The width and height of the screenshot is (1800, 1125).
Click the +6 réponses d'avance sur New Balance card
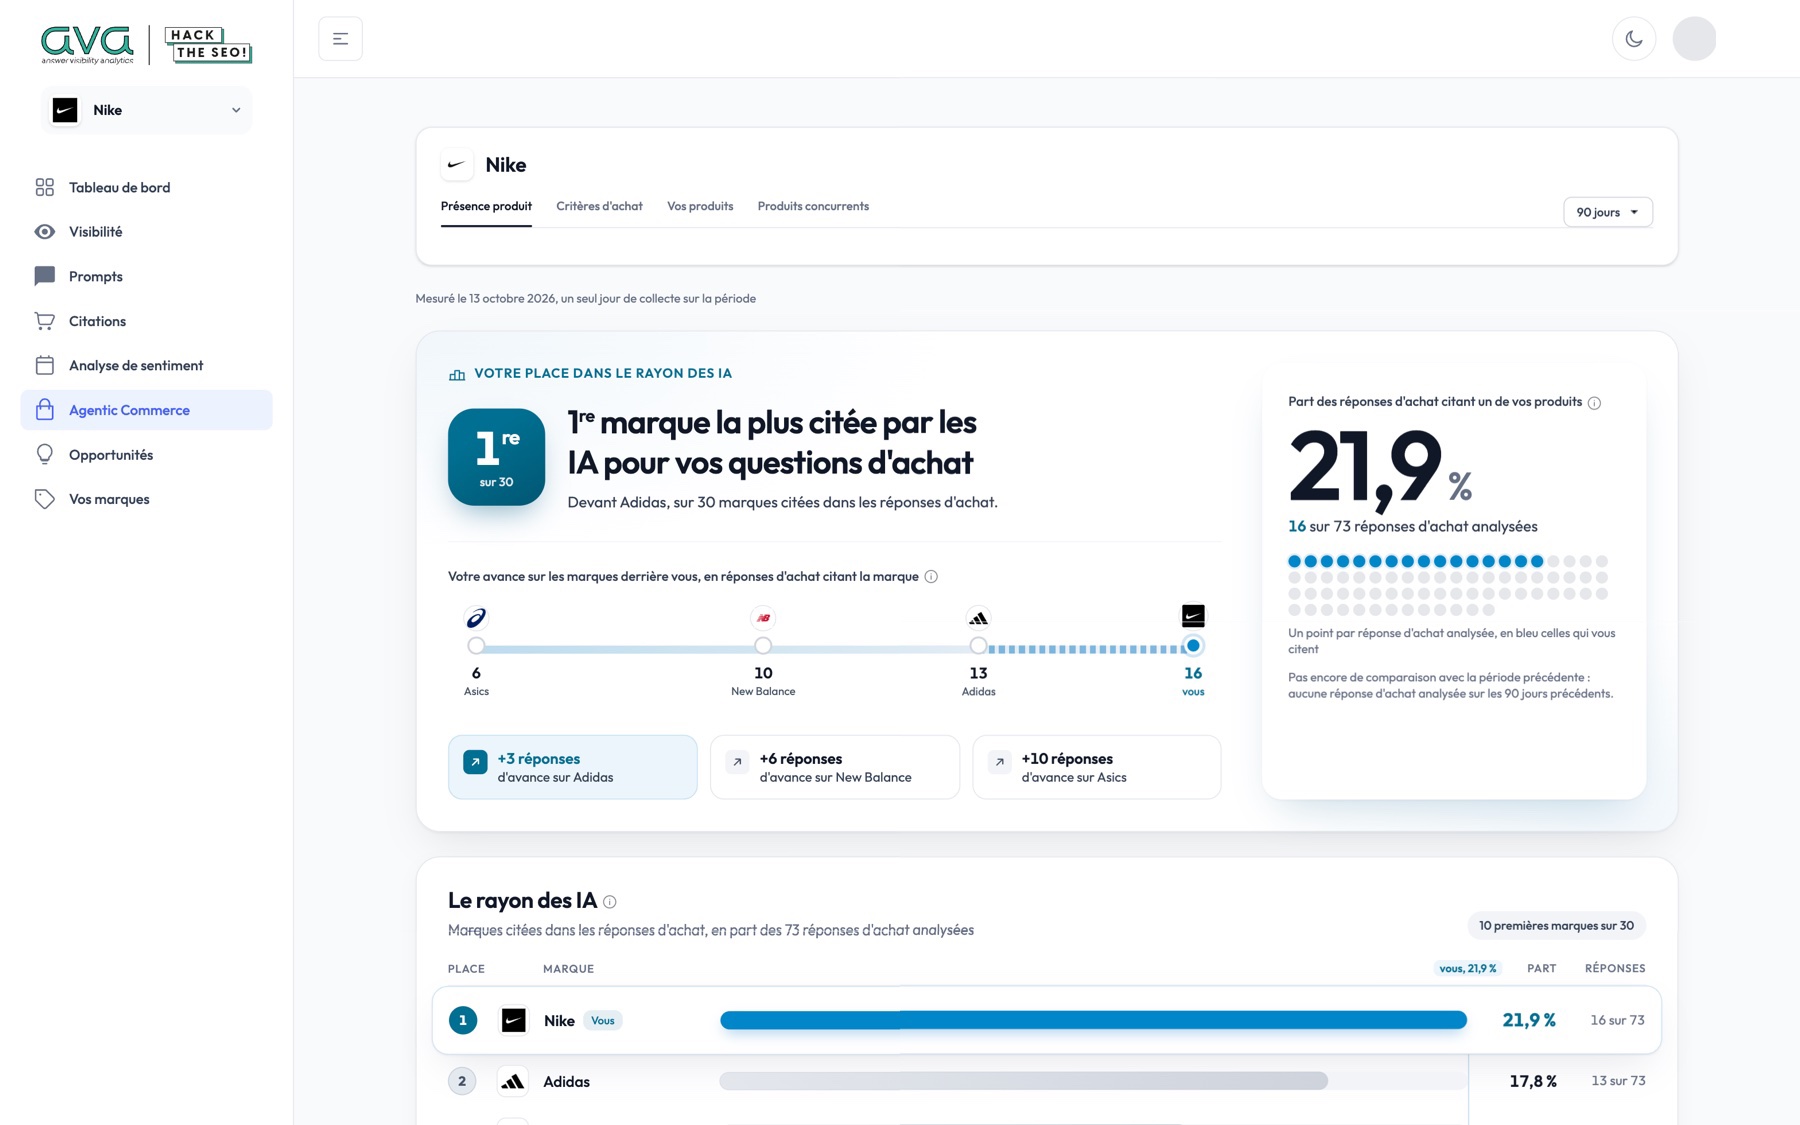click(x=835, y=767)
